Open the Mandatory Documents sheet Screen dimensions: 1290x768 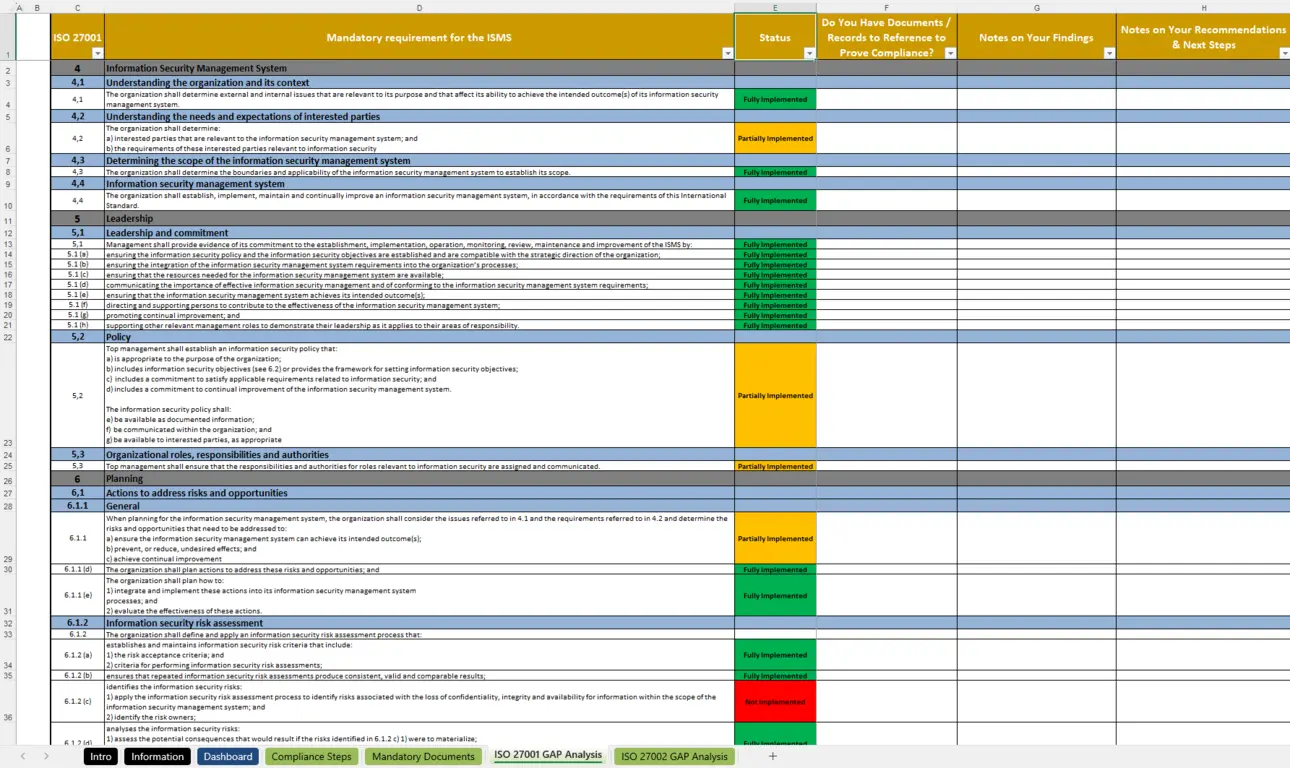pyautogui.click(x=423, y=756)
